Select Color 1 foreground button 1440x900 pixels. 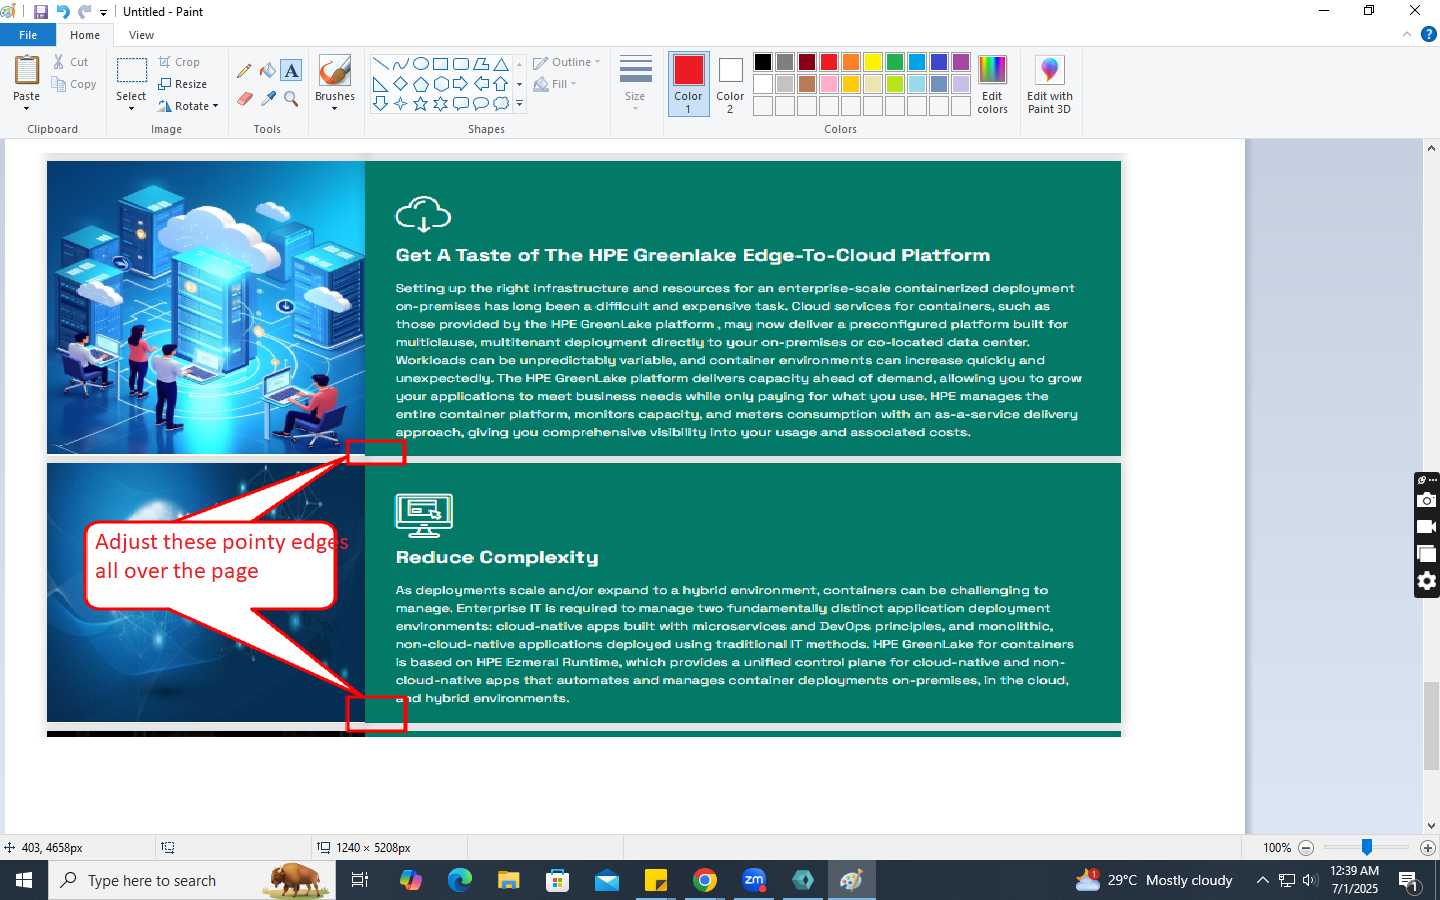(688, 84)
